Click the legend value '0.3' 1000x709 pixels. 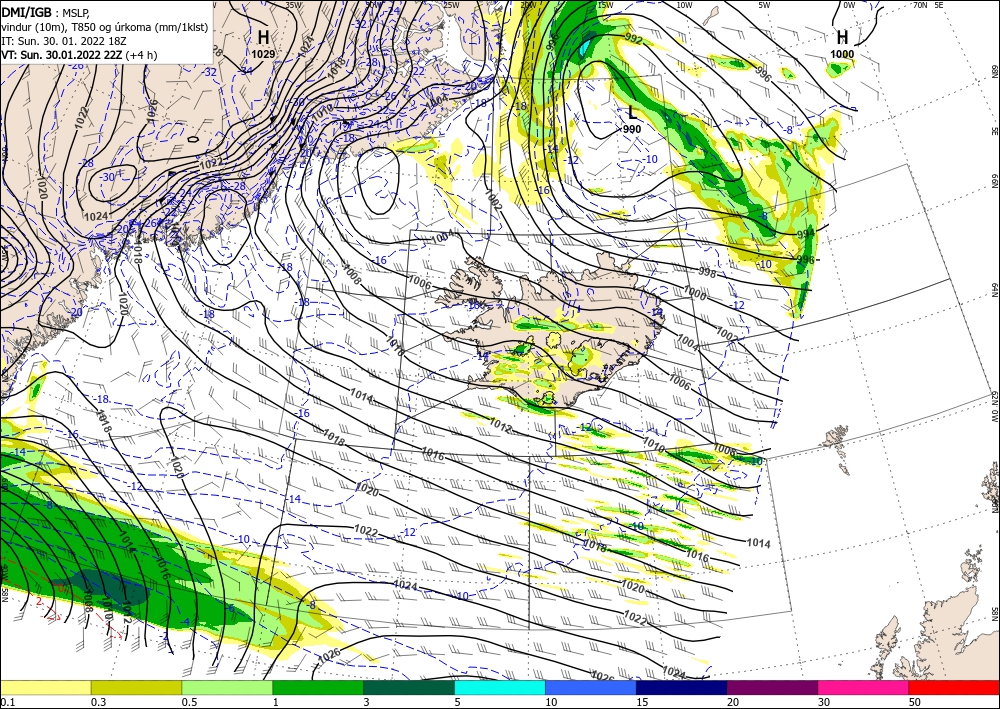pos(98,702)
